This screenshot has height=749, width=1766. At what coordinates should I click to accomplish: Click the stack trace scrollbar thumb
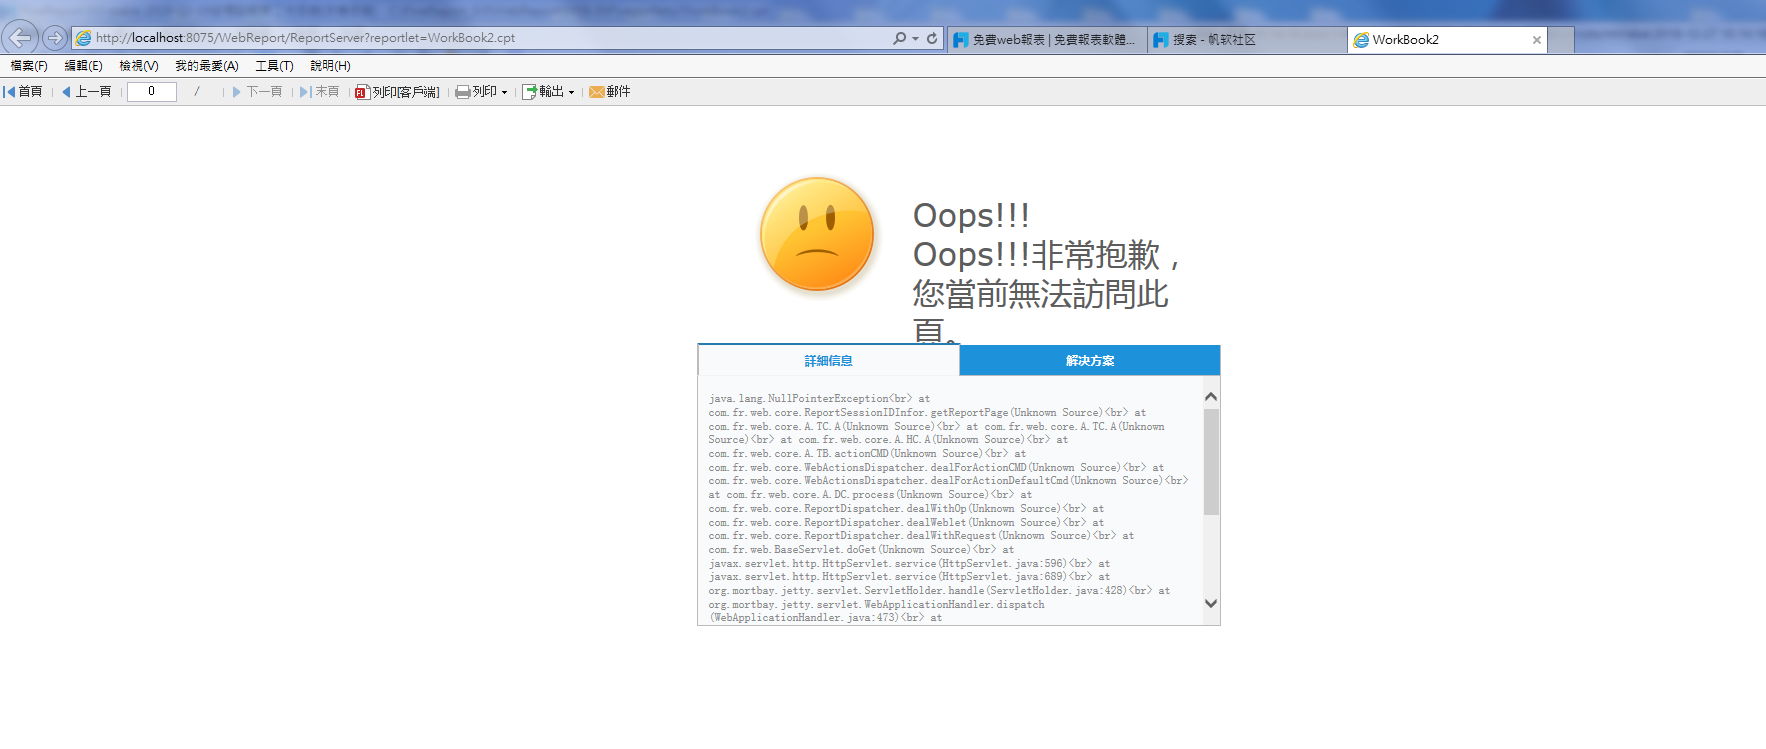[1211, 461]
